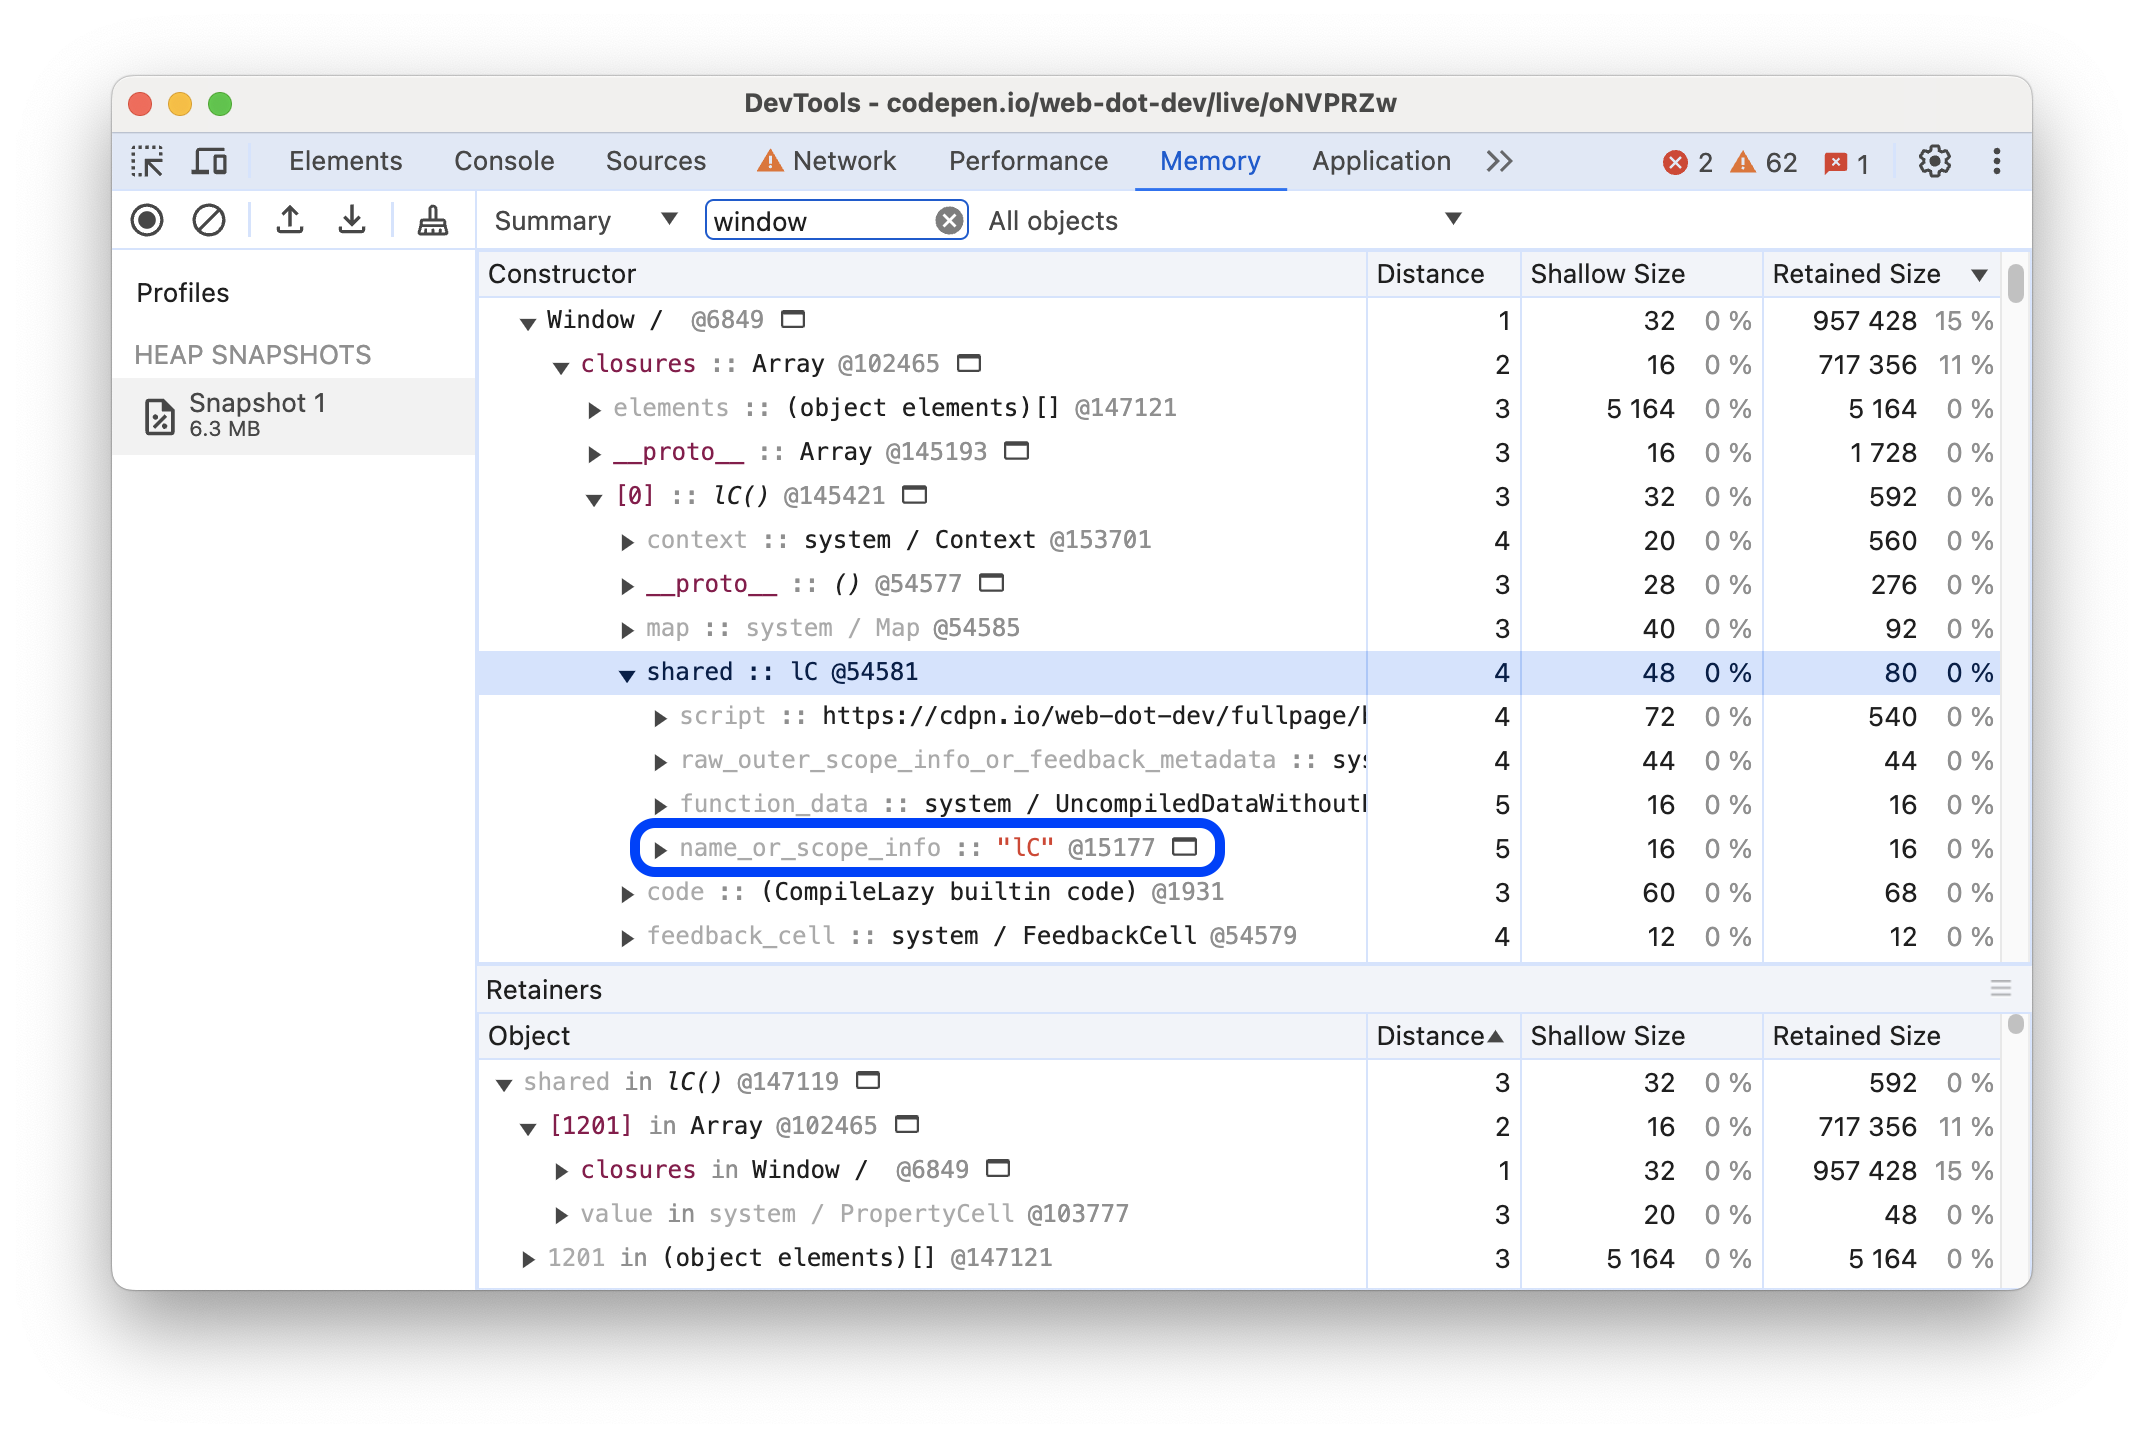Image resolution: width=2144 pixels, height=1438 pixels.
Task: Open the Summary view dropdown
Action: [581, 221]
